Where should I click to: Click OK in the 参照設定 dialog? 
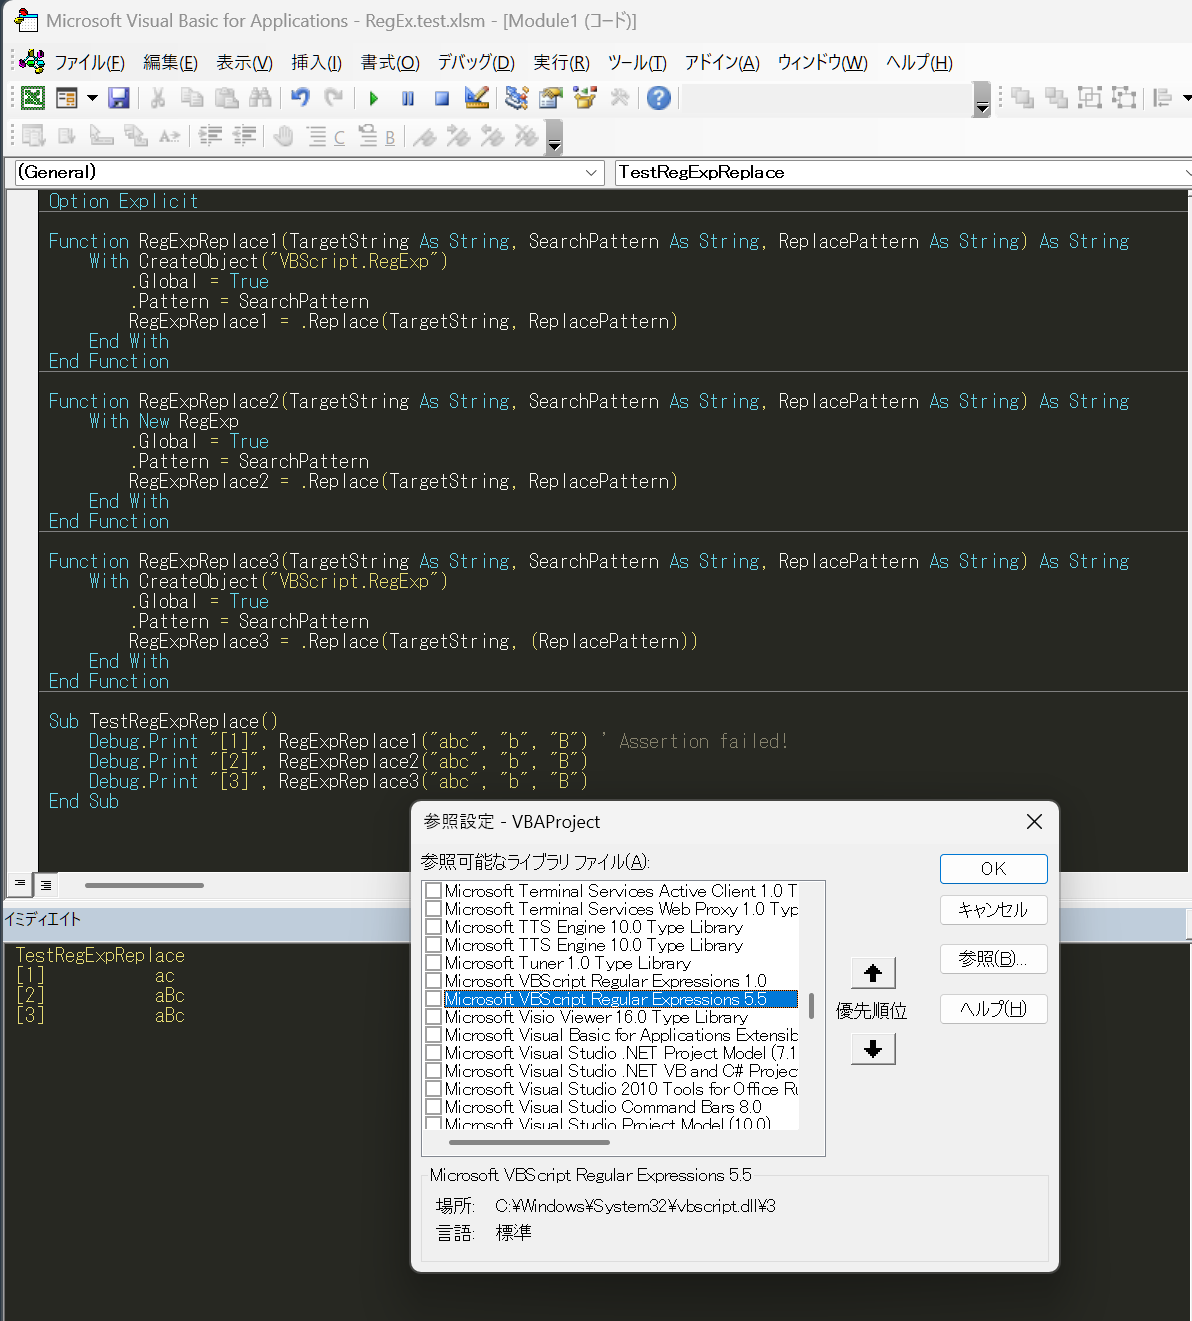[993, 869]
